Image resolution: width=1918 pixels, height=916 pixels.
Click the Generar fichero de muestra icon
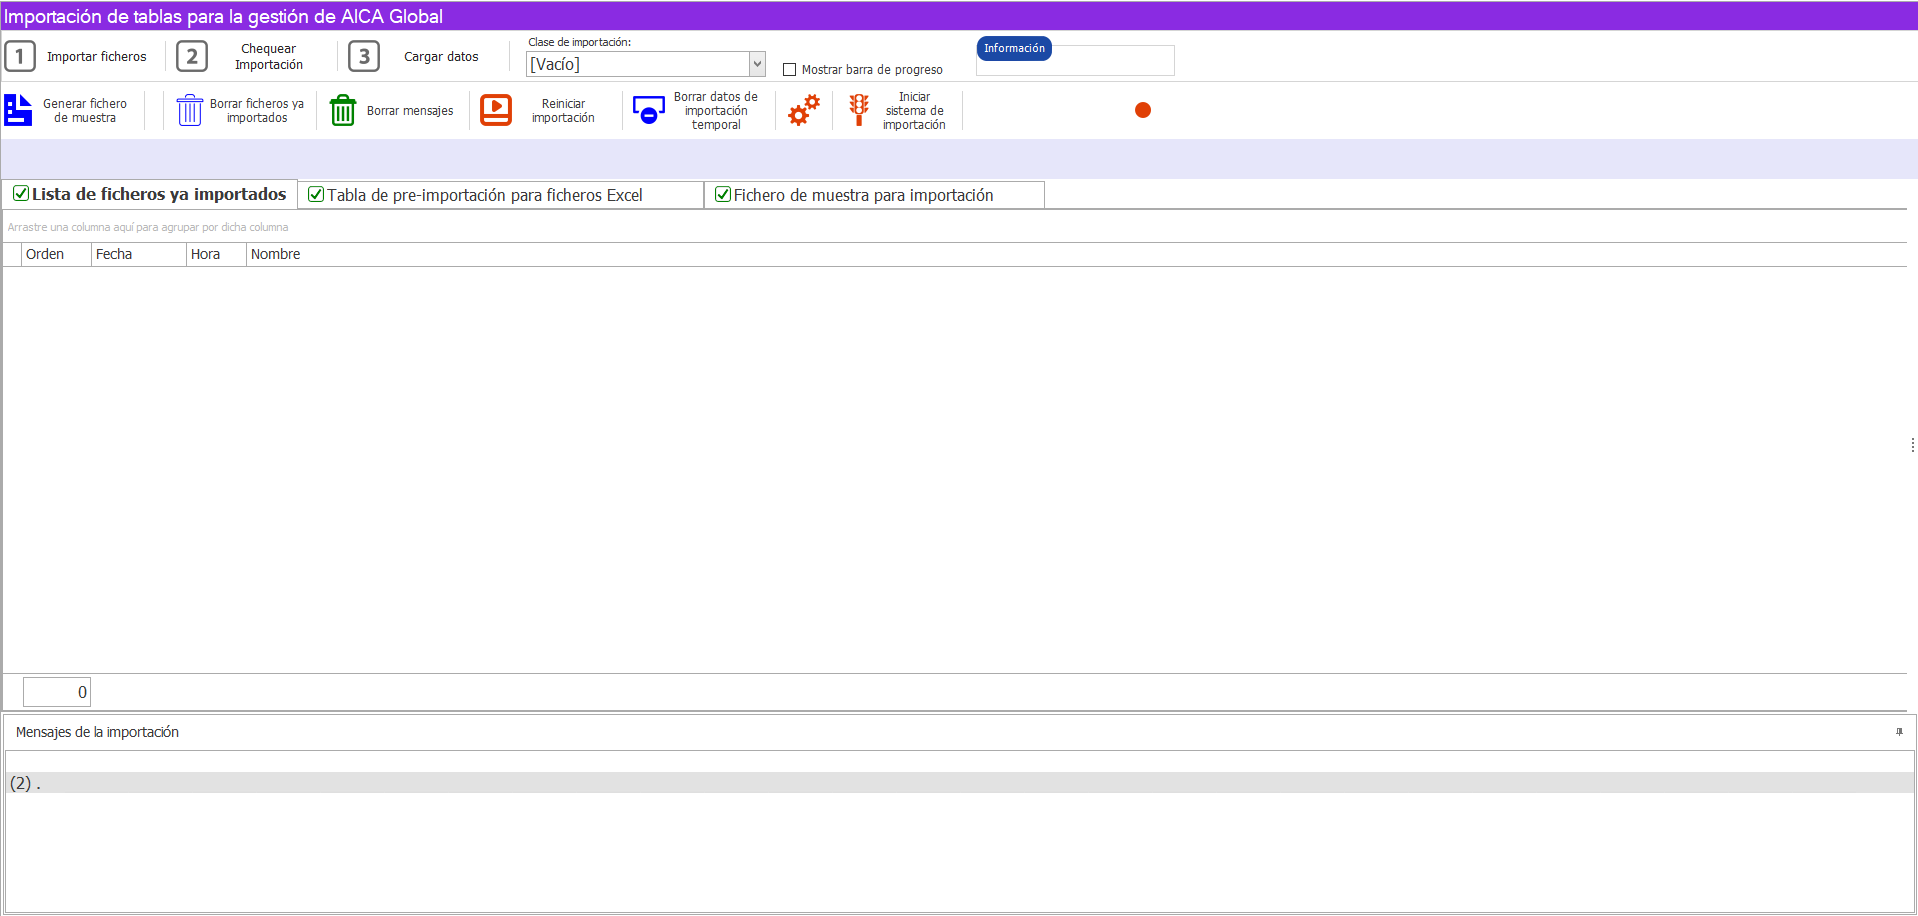pos(18,110)
